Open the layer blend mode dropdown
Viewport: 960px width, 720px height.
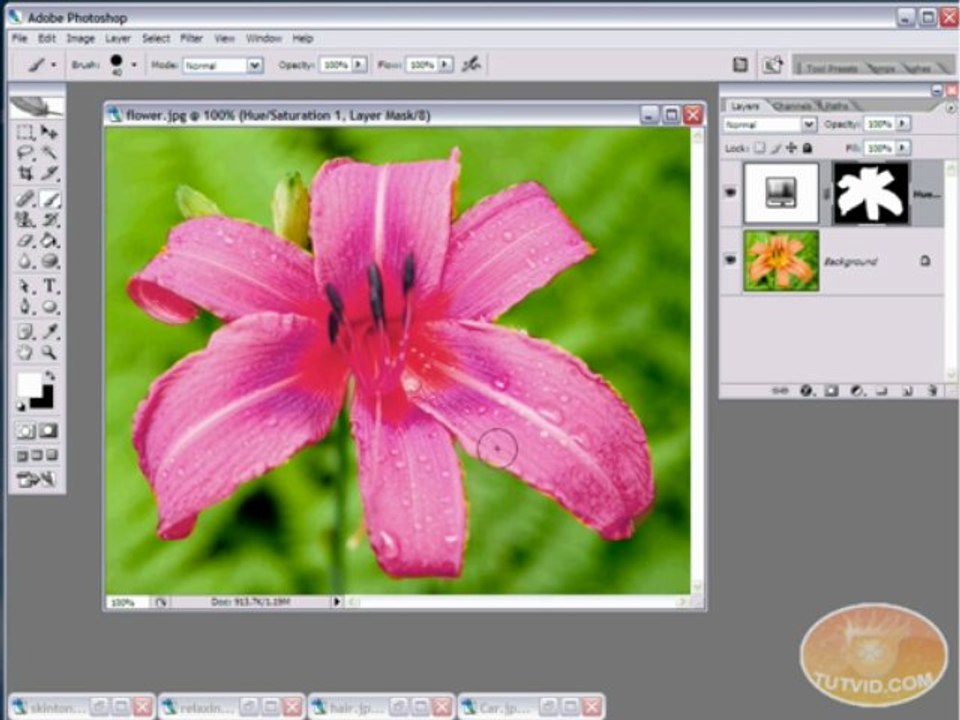[x=809, y=124]
